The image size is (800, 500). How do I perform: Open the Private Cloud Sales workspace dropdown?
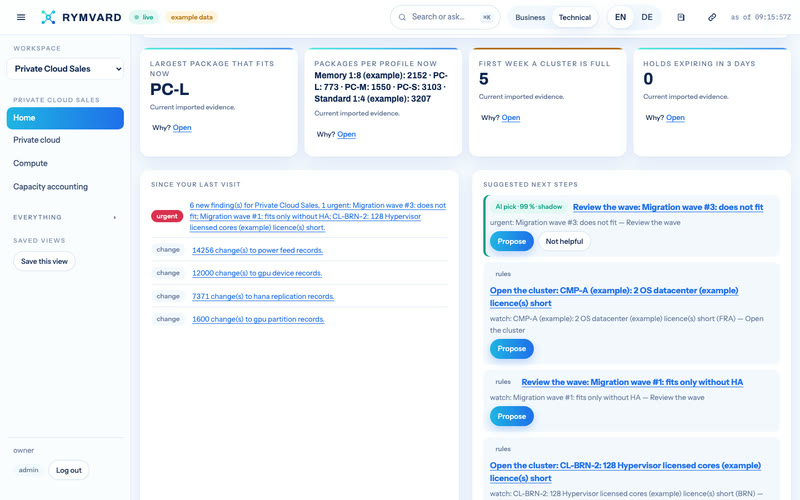pyautogui.click(x=65, y=69)
